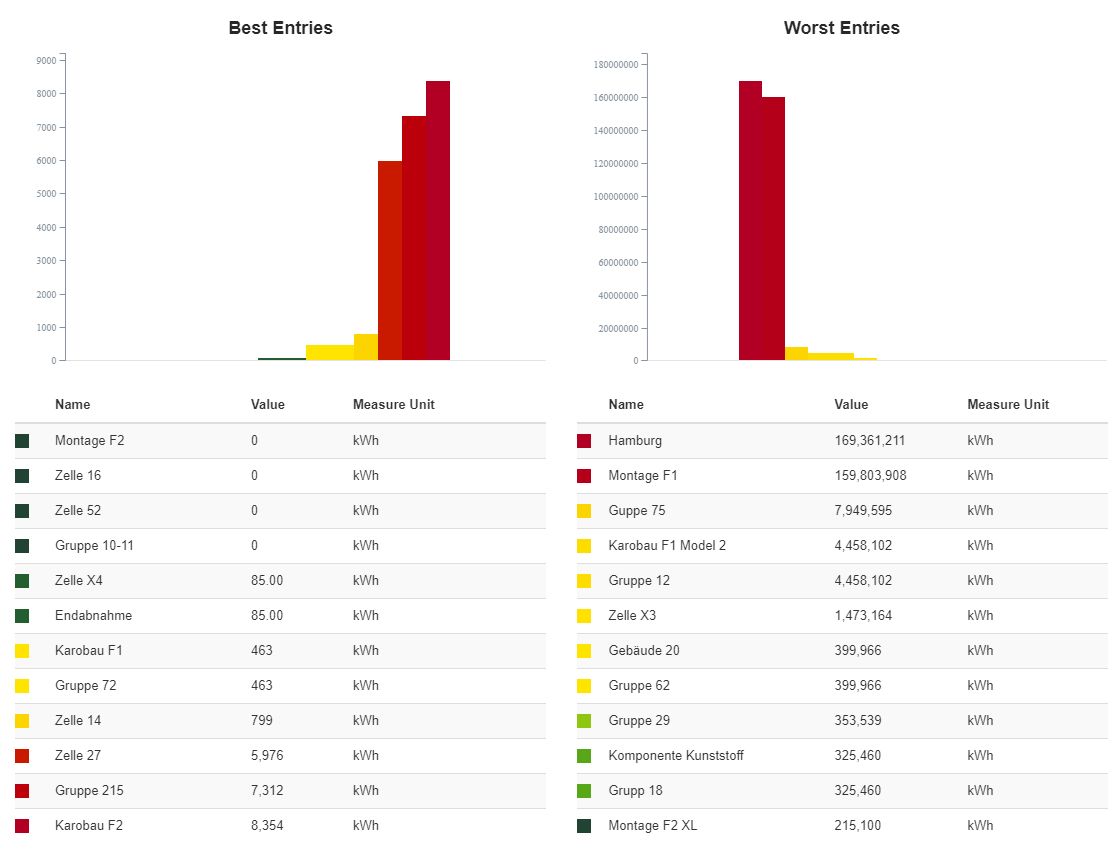This screenshot has height=862, width=1120.
Task: Click the red swatch next to Hamburg
Action: 584,441
